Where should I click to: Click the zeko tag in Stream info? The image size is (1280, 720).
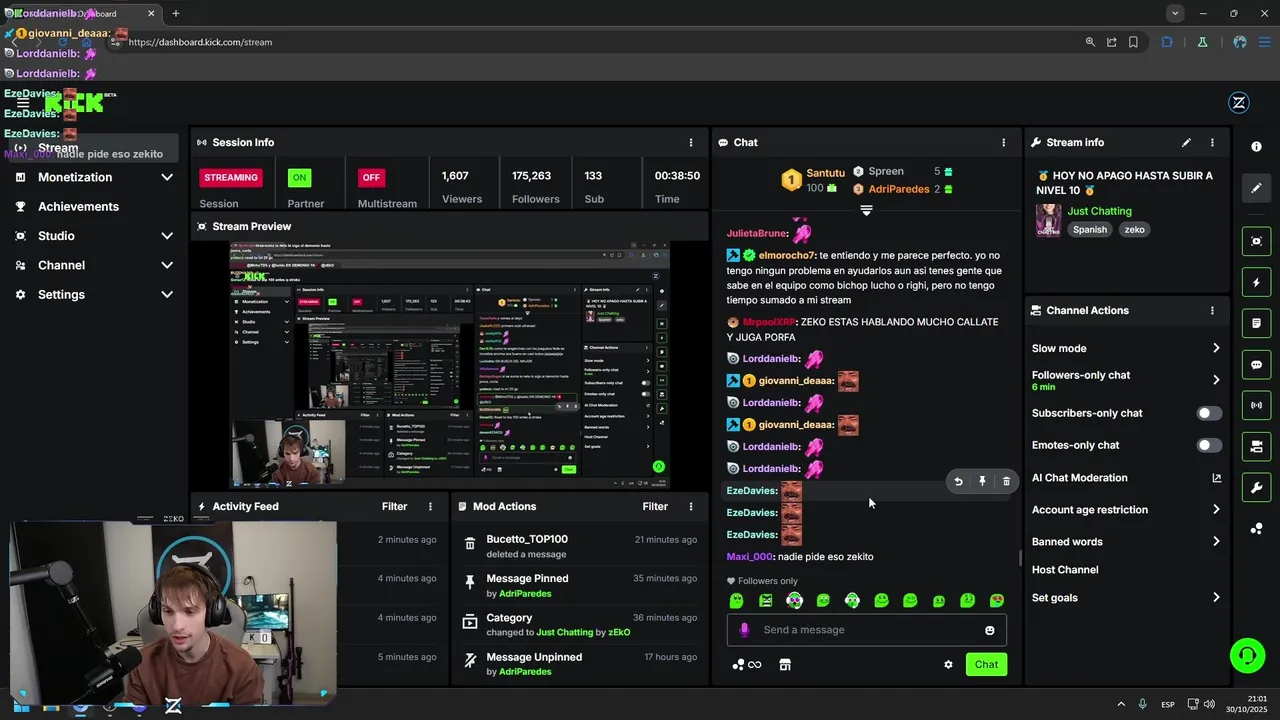(1134, 230)
